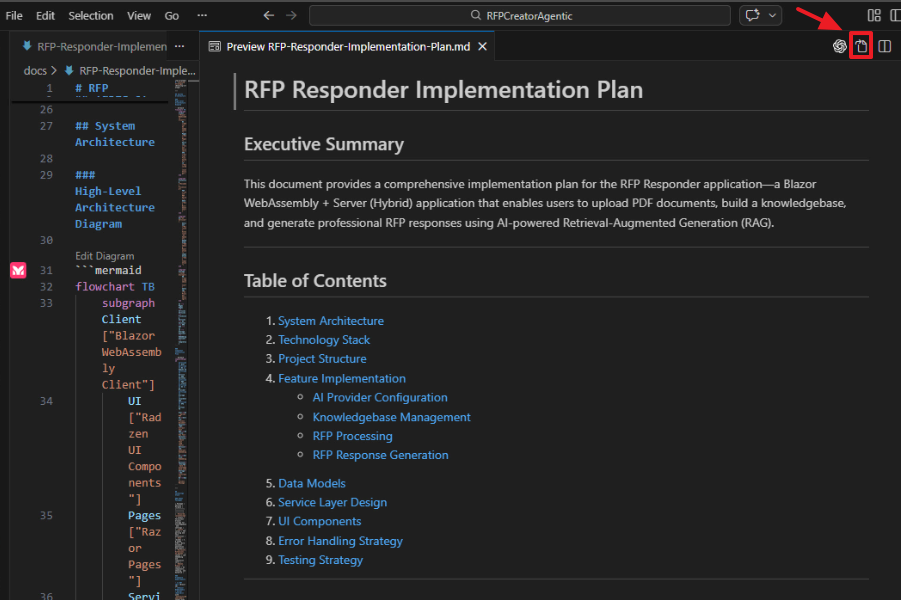Open the Copilot chat icon in title bar
Image resolution: width=901 pixels, height=600 pixels.
751,16
